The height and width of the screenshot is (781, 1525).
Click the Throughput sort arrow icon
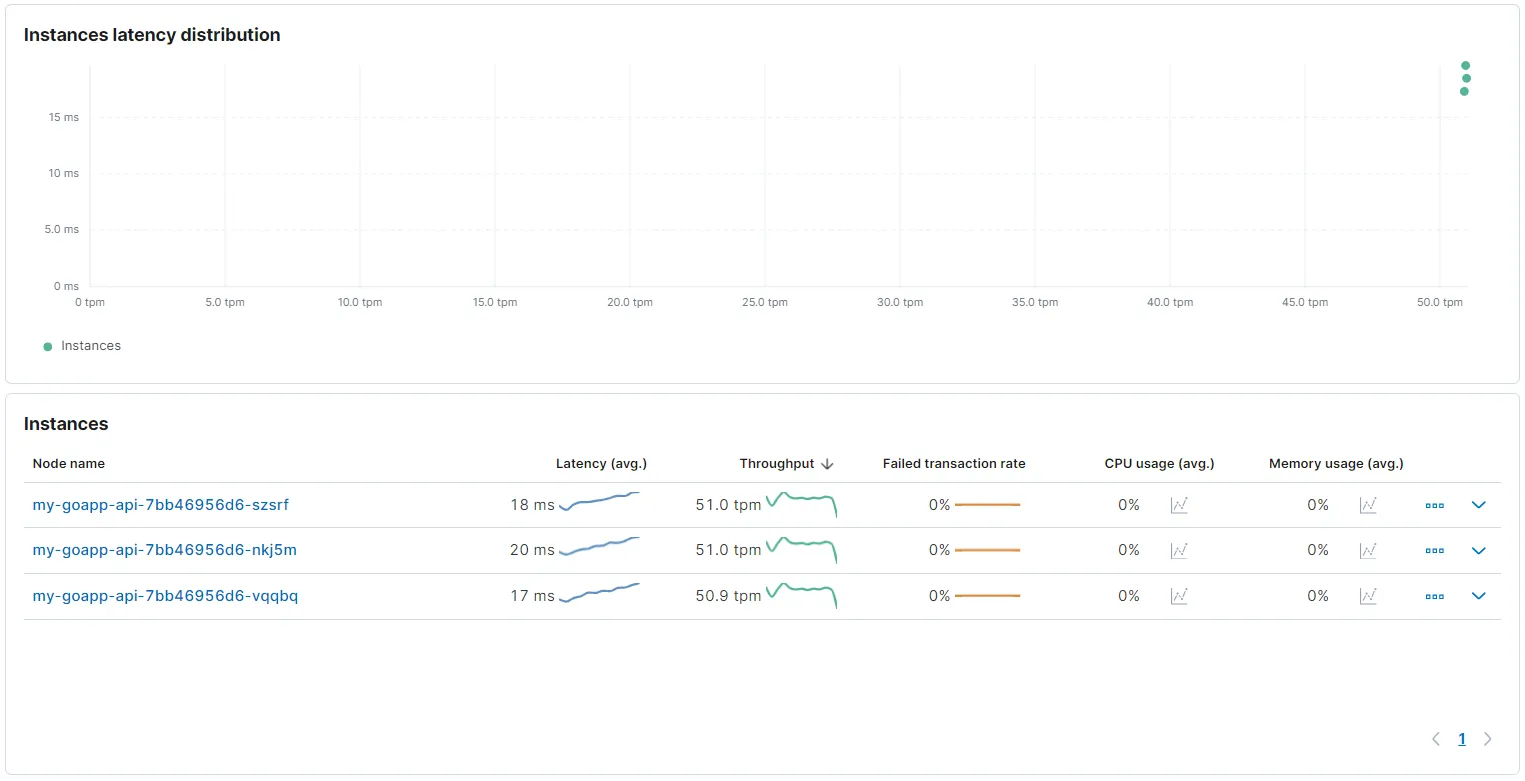point(827,464)
